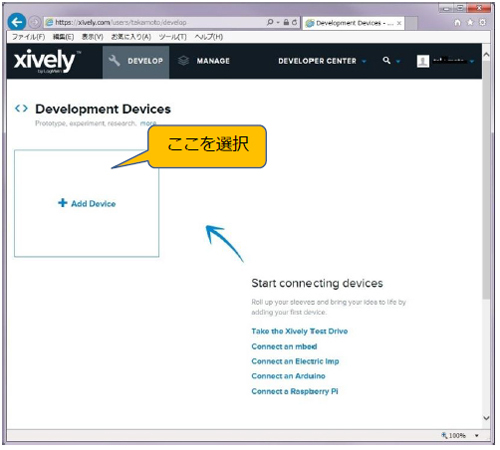The width and height of the screenshot is (500, 450).
Task: Click the favorites star icon
Action: pyautogui.click(x=470, y=22)
